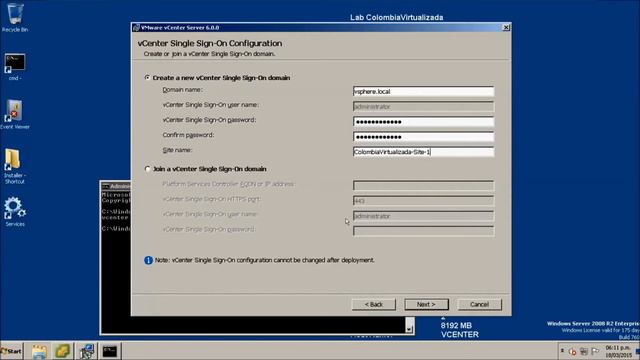Click the Back button
This screenshot has width=640, height=360.
[373, 304]
